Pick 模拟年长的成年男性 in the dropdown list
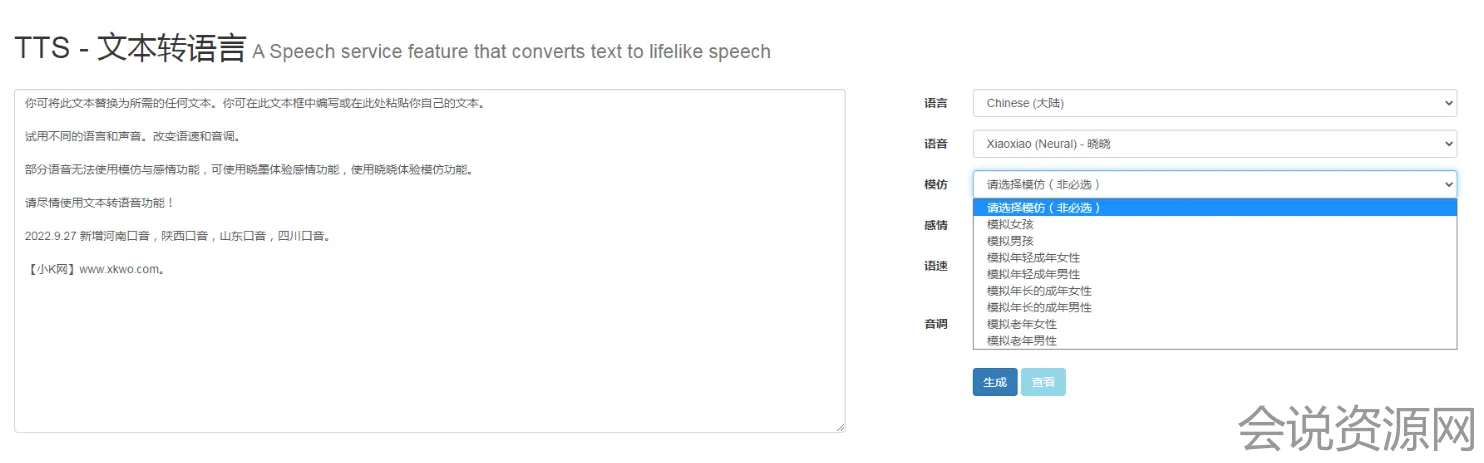The width and height of the screenshot is (1484, 463). [x=1039, y=307]
